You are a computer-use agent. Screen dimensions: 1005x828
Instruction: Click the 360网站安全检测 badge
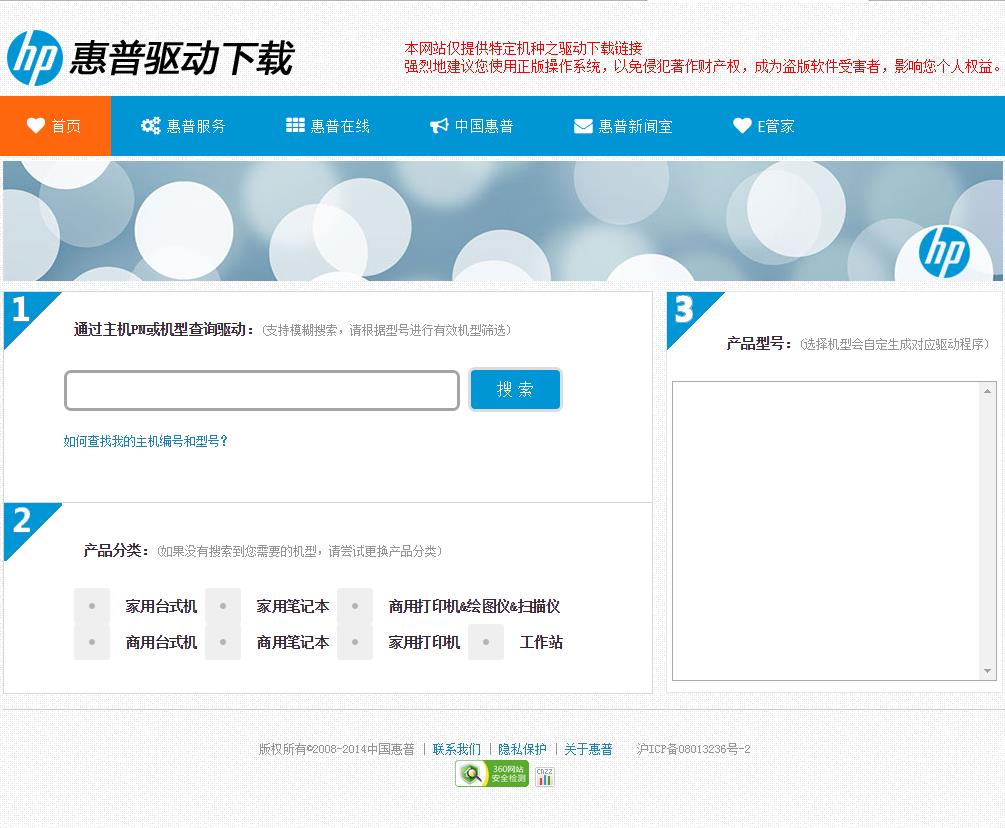pos(492,774)
